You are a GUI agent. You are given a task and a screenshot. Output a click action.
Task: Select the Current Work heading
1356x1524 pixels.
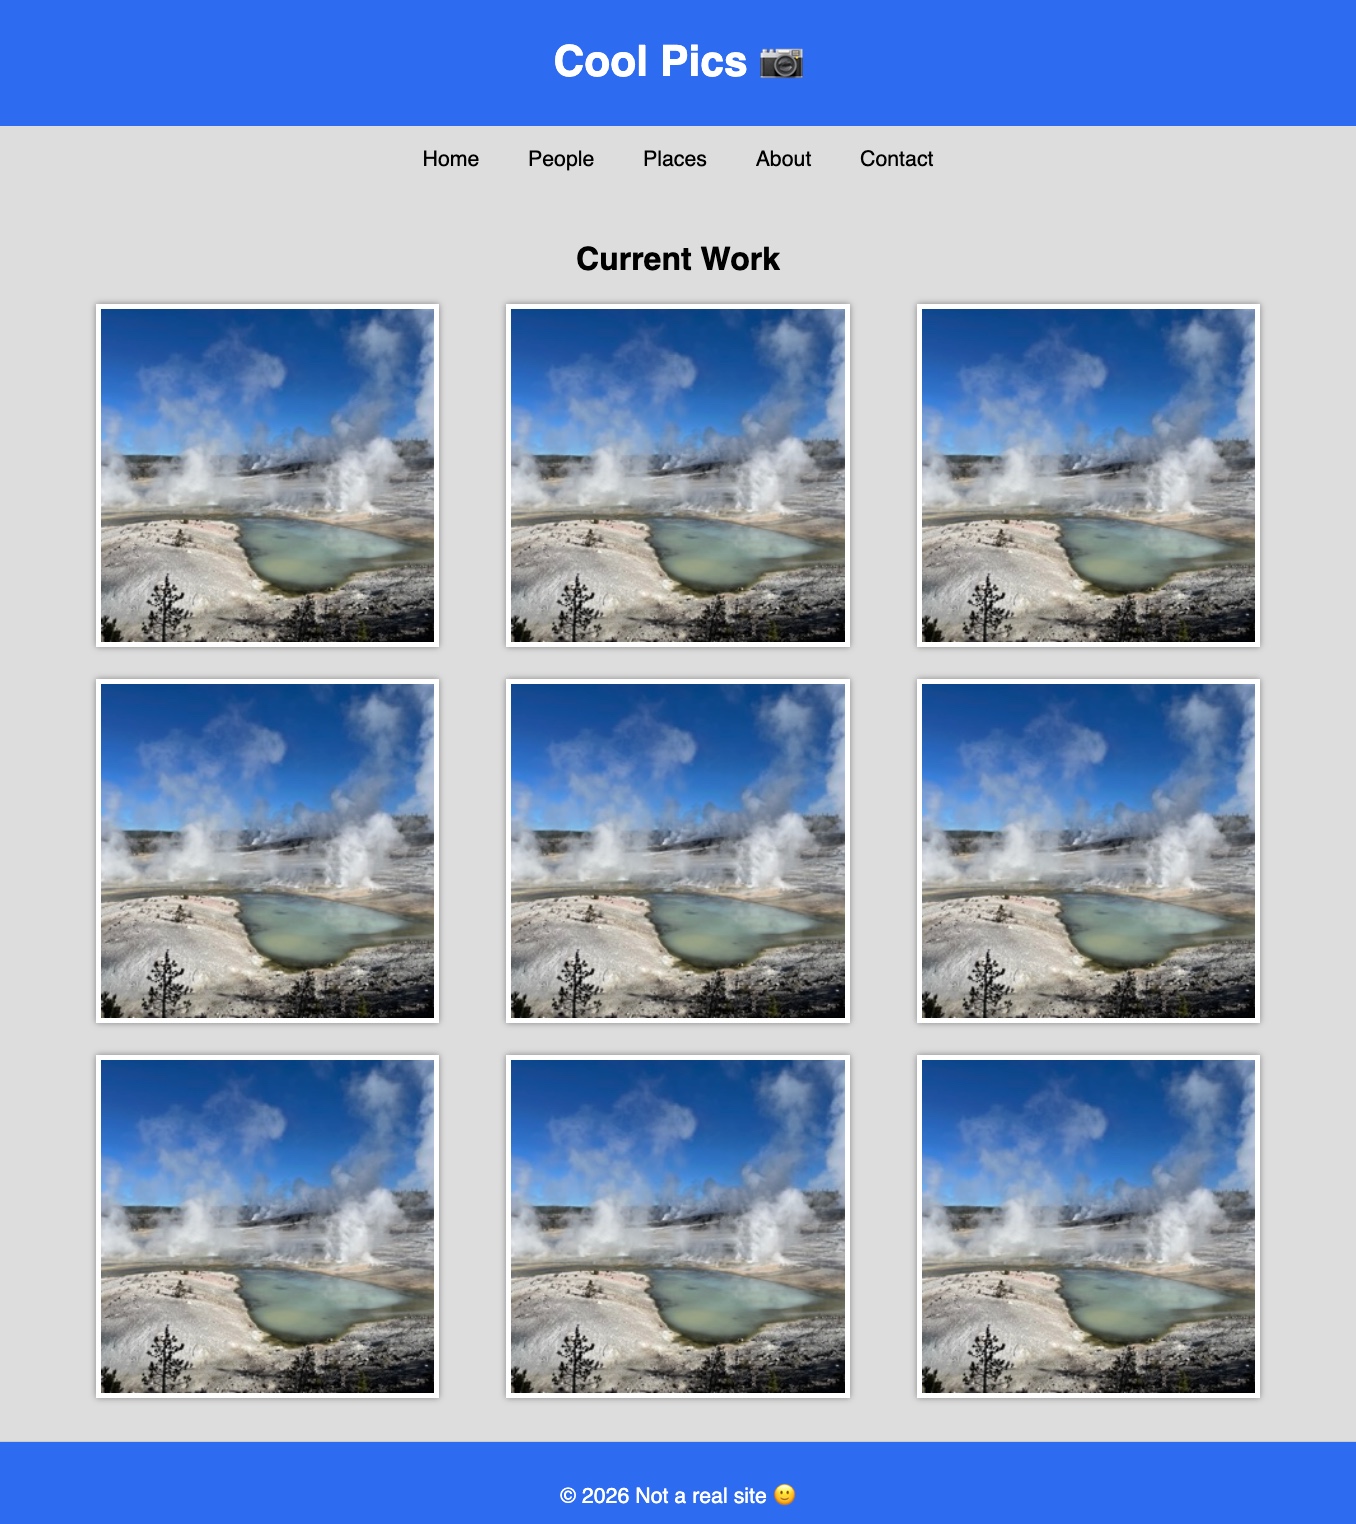[x=677, y=259]
